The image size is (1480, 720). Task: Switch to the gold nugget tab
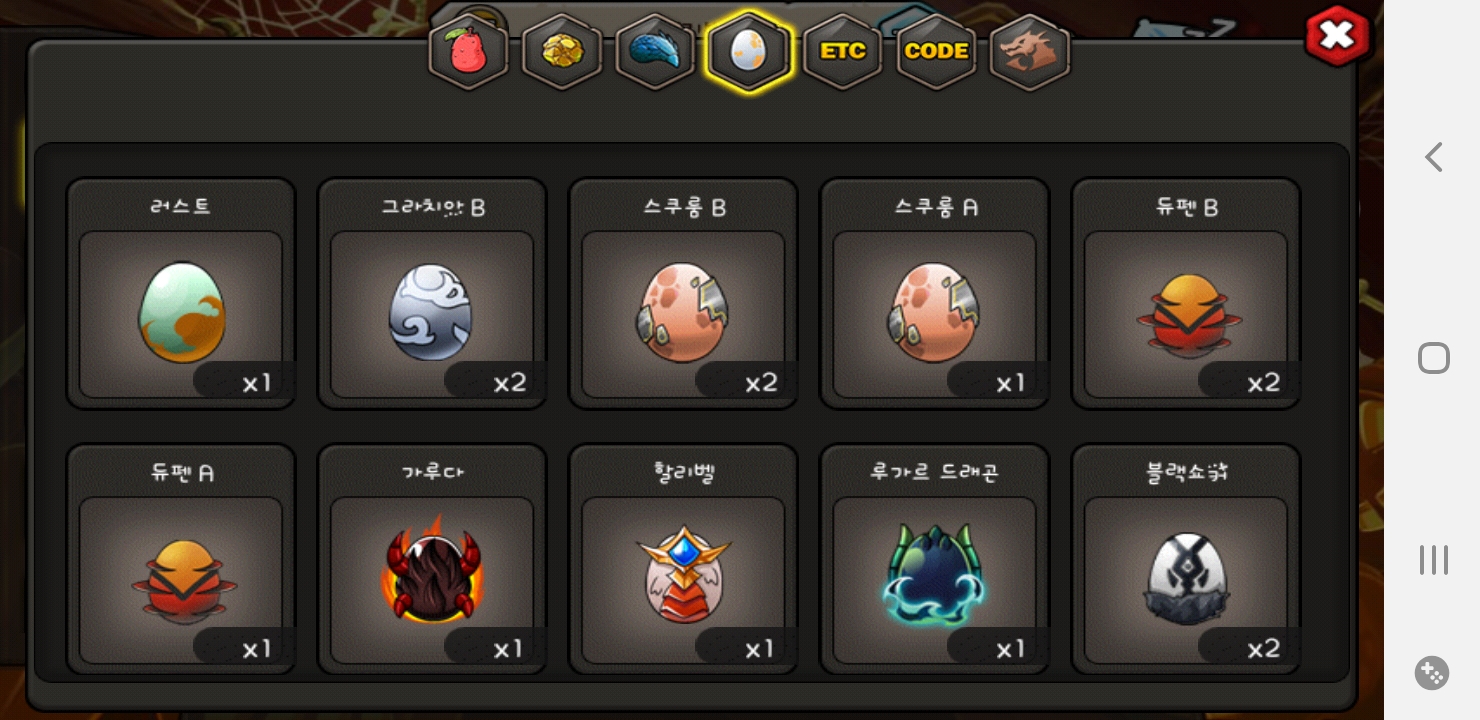pos(562,52)
